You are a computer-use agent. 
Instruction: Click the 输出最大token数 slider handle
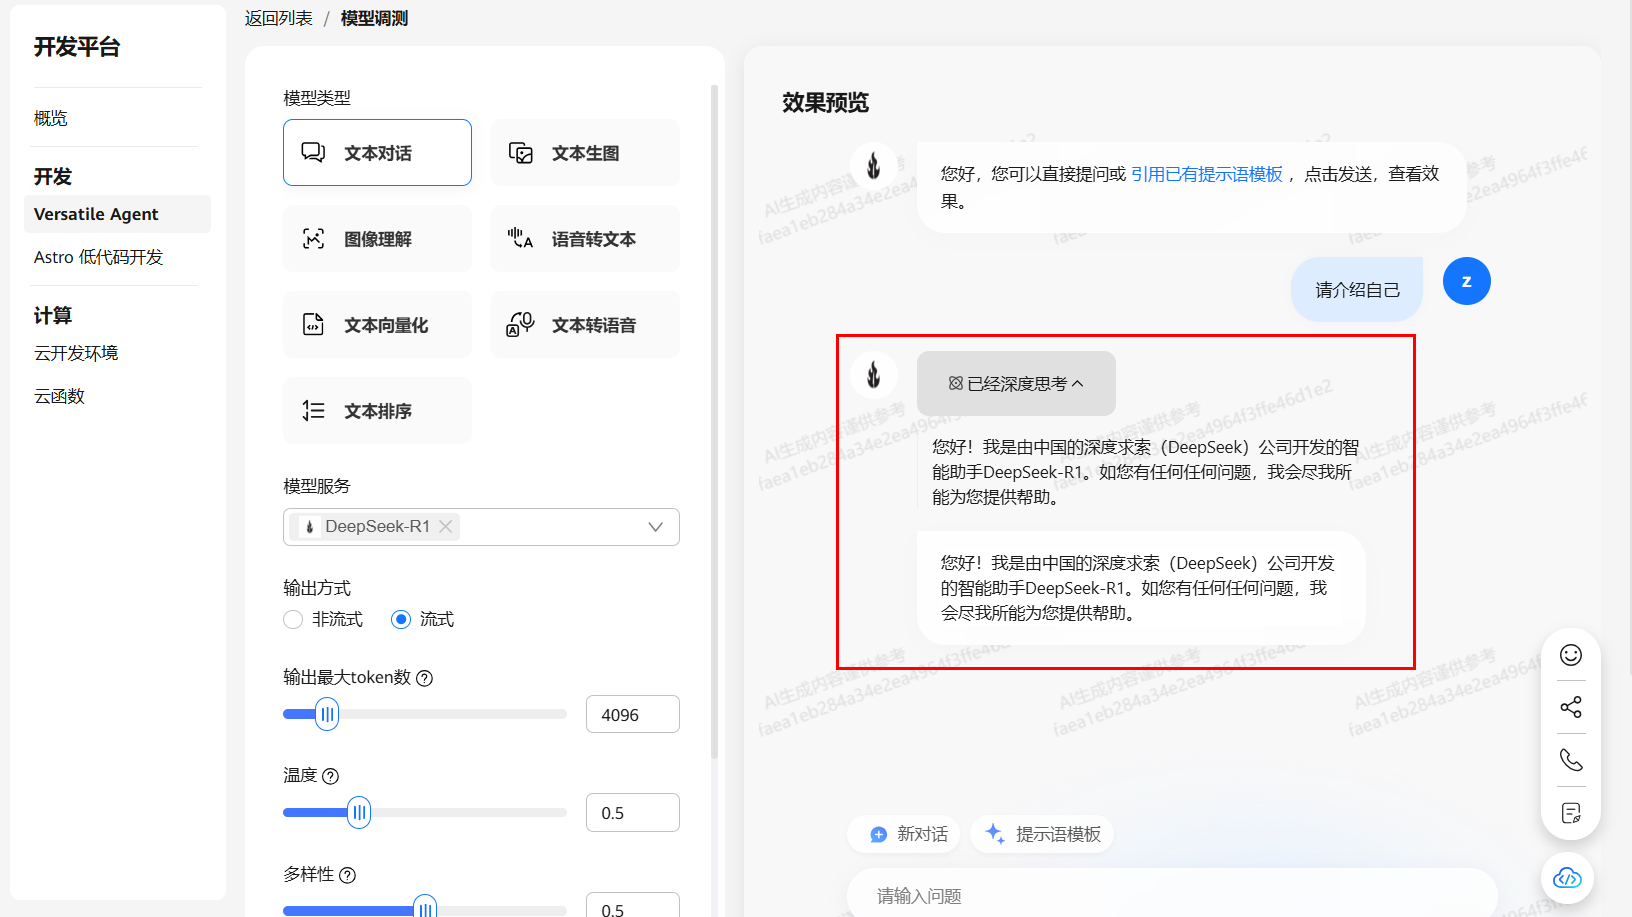327,714
